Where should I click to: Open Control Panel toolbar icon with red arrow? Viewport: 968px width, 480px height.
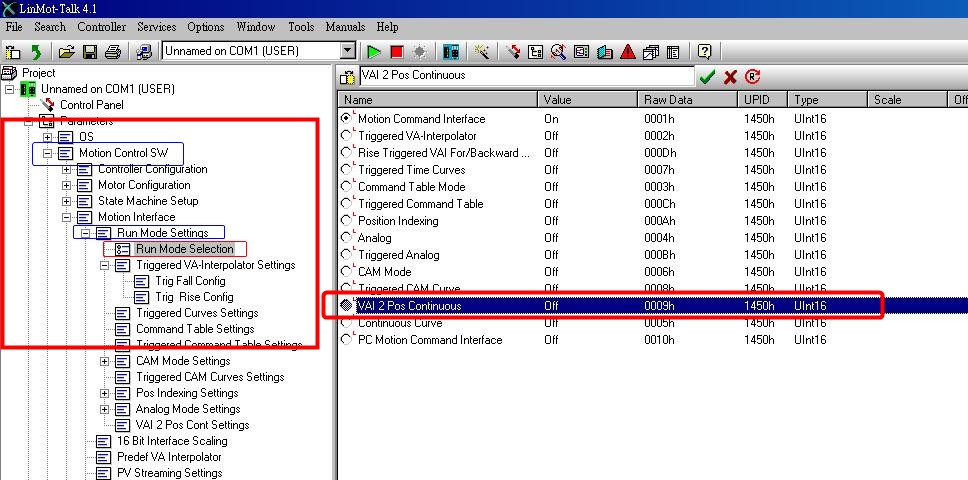pyautogui.click(x=512, y=52)
